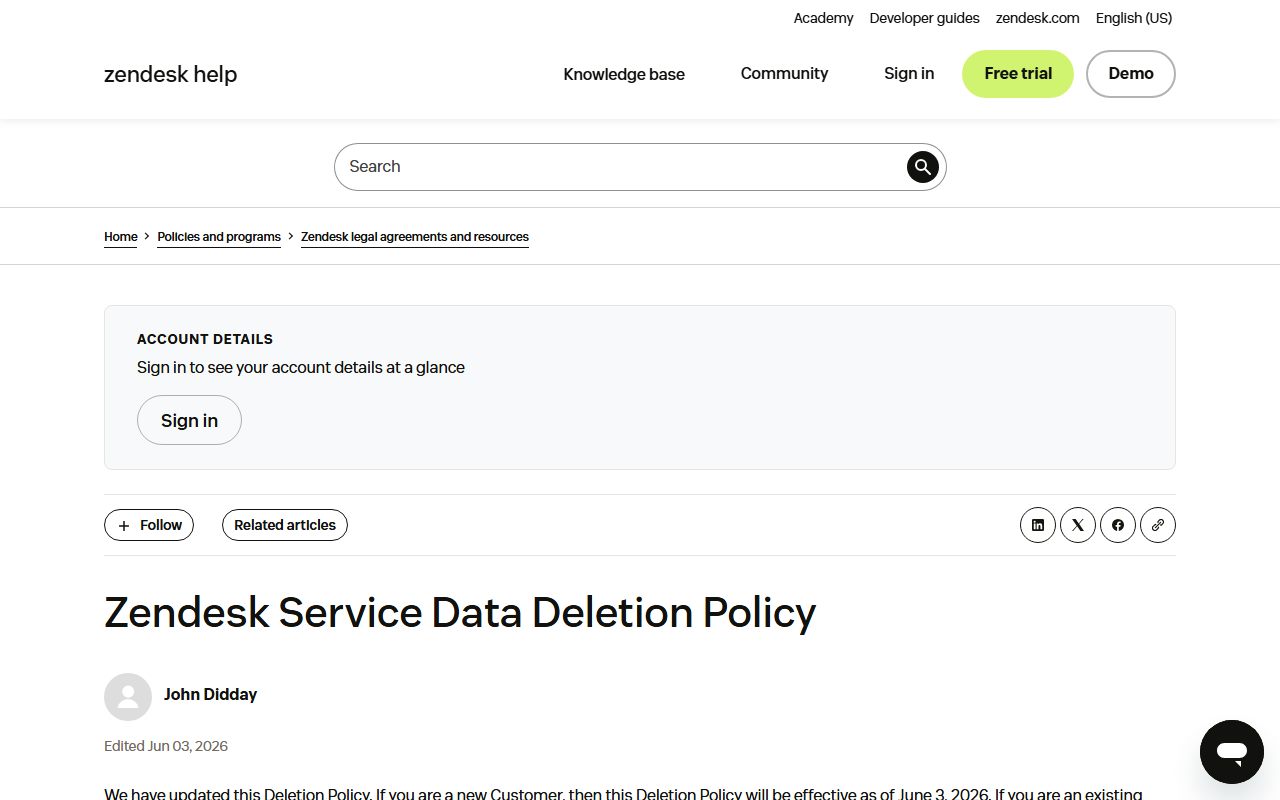Open Community menu item
Viewport: 1280px width, 800px height.
(x=784, y=74)
